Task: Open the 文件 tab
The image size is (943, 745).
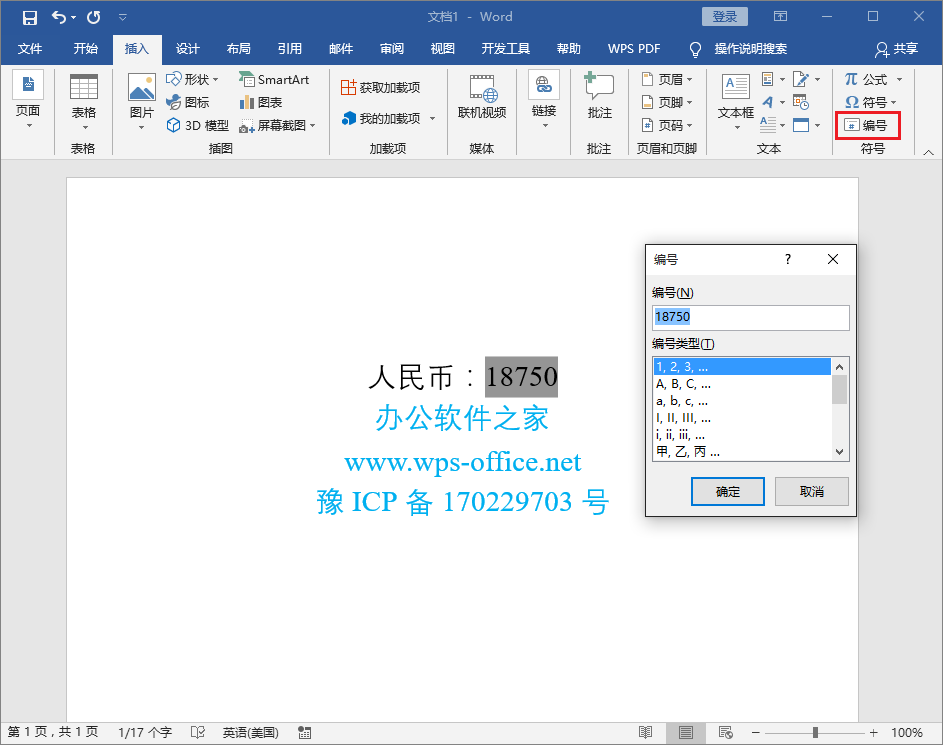Action: tap(29, 49)
